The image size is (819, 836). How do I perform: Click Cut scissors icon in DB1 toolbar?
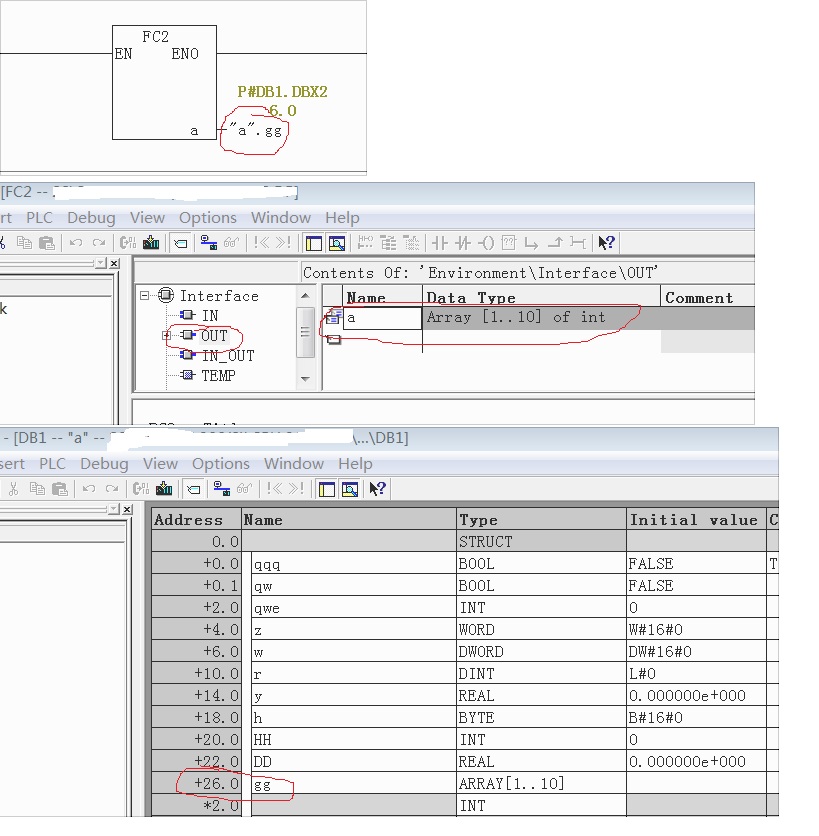(x=14, y=489)
